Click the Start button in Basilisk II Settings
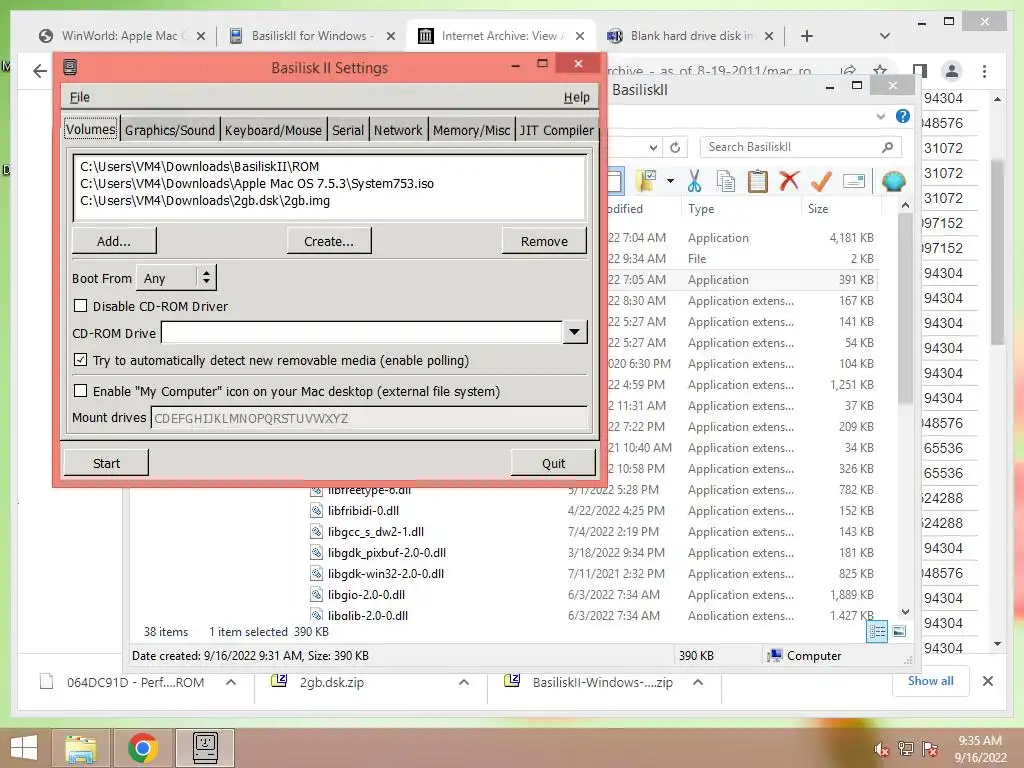1024x768 pixels. [x=106, y=463]
